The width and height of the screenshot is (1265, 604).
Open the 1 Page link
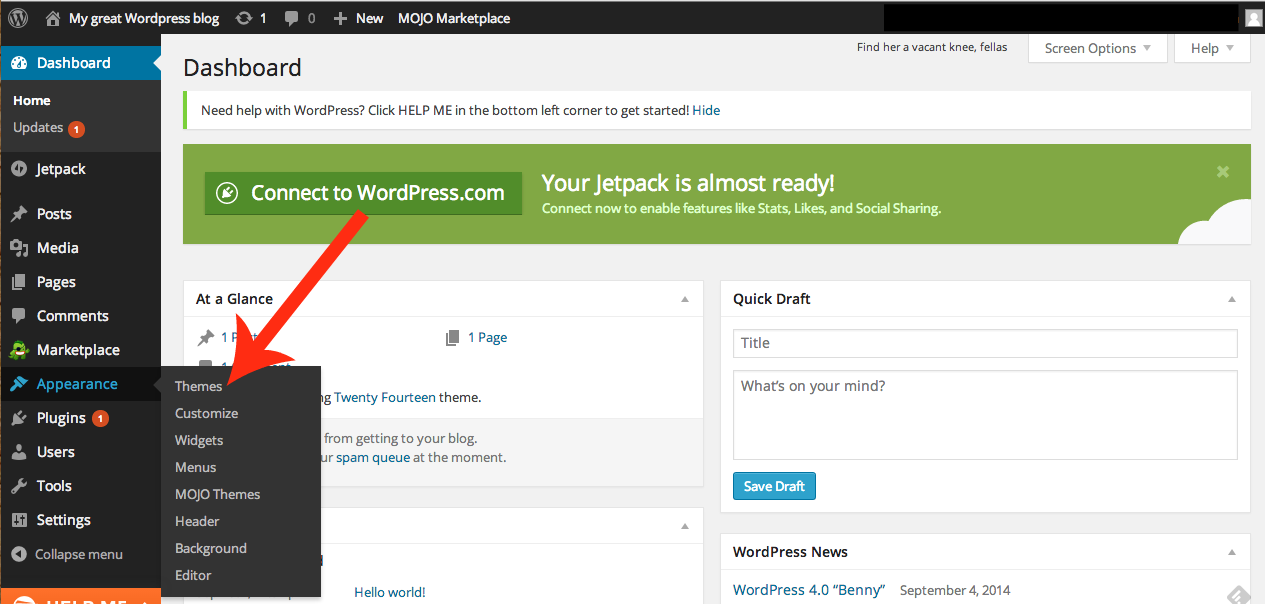pos(487,338)
